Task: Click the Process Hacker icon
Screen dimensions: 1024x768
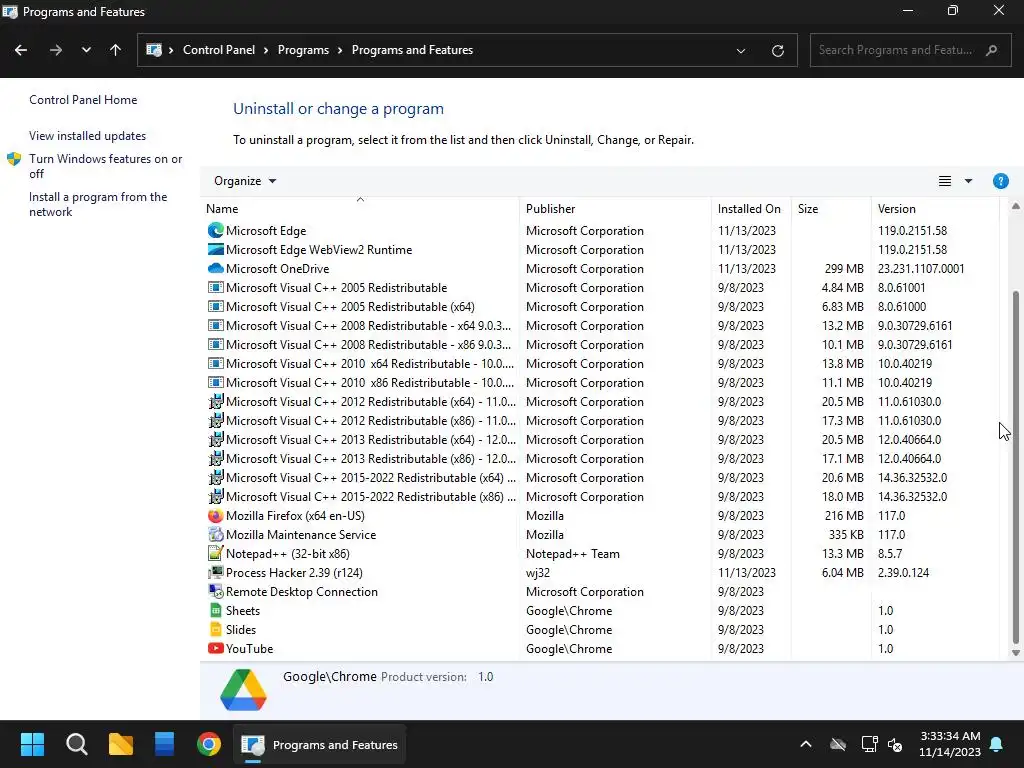Action: pos(216,572)
